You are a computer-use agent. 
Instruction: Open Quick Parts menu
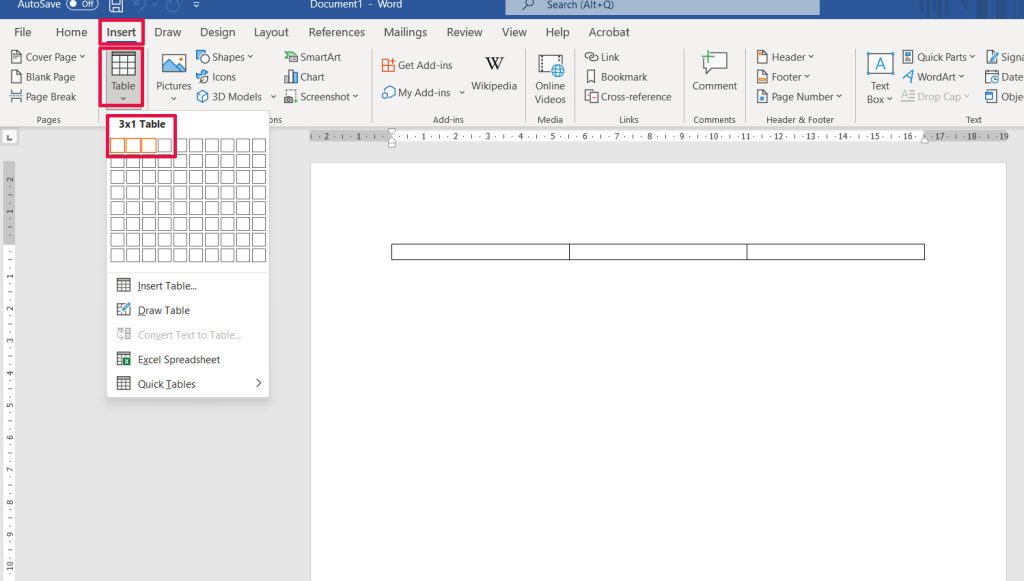938,57
